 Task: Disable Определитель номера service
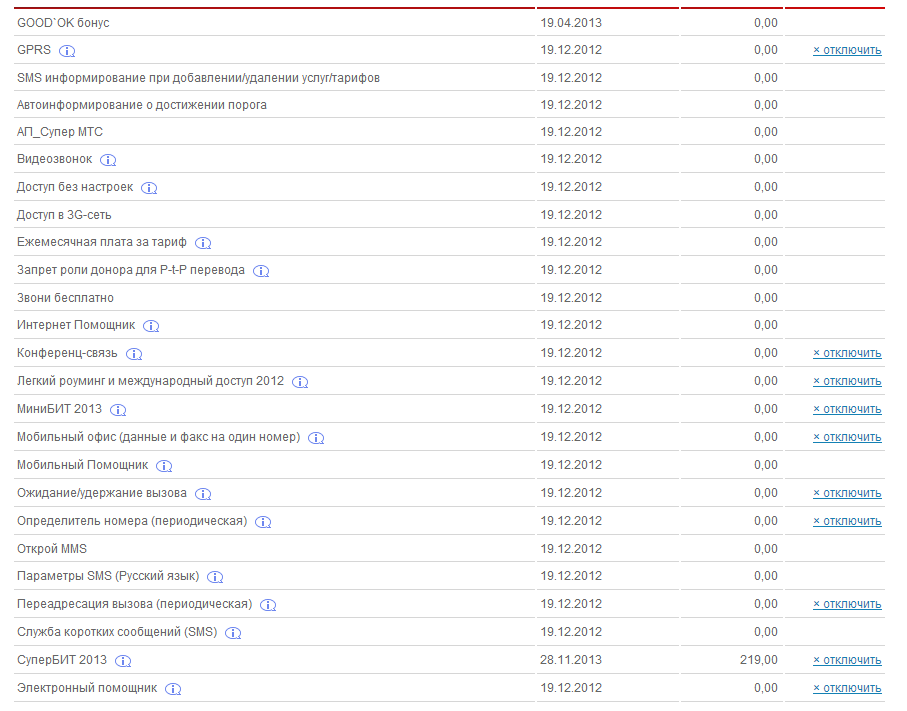click(x=847, y=521)
